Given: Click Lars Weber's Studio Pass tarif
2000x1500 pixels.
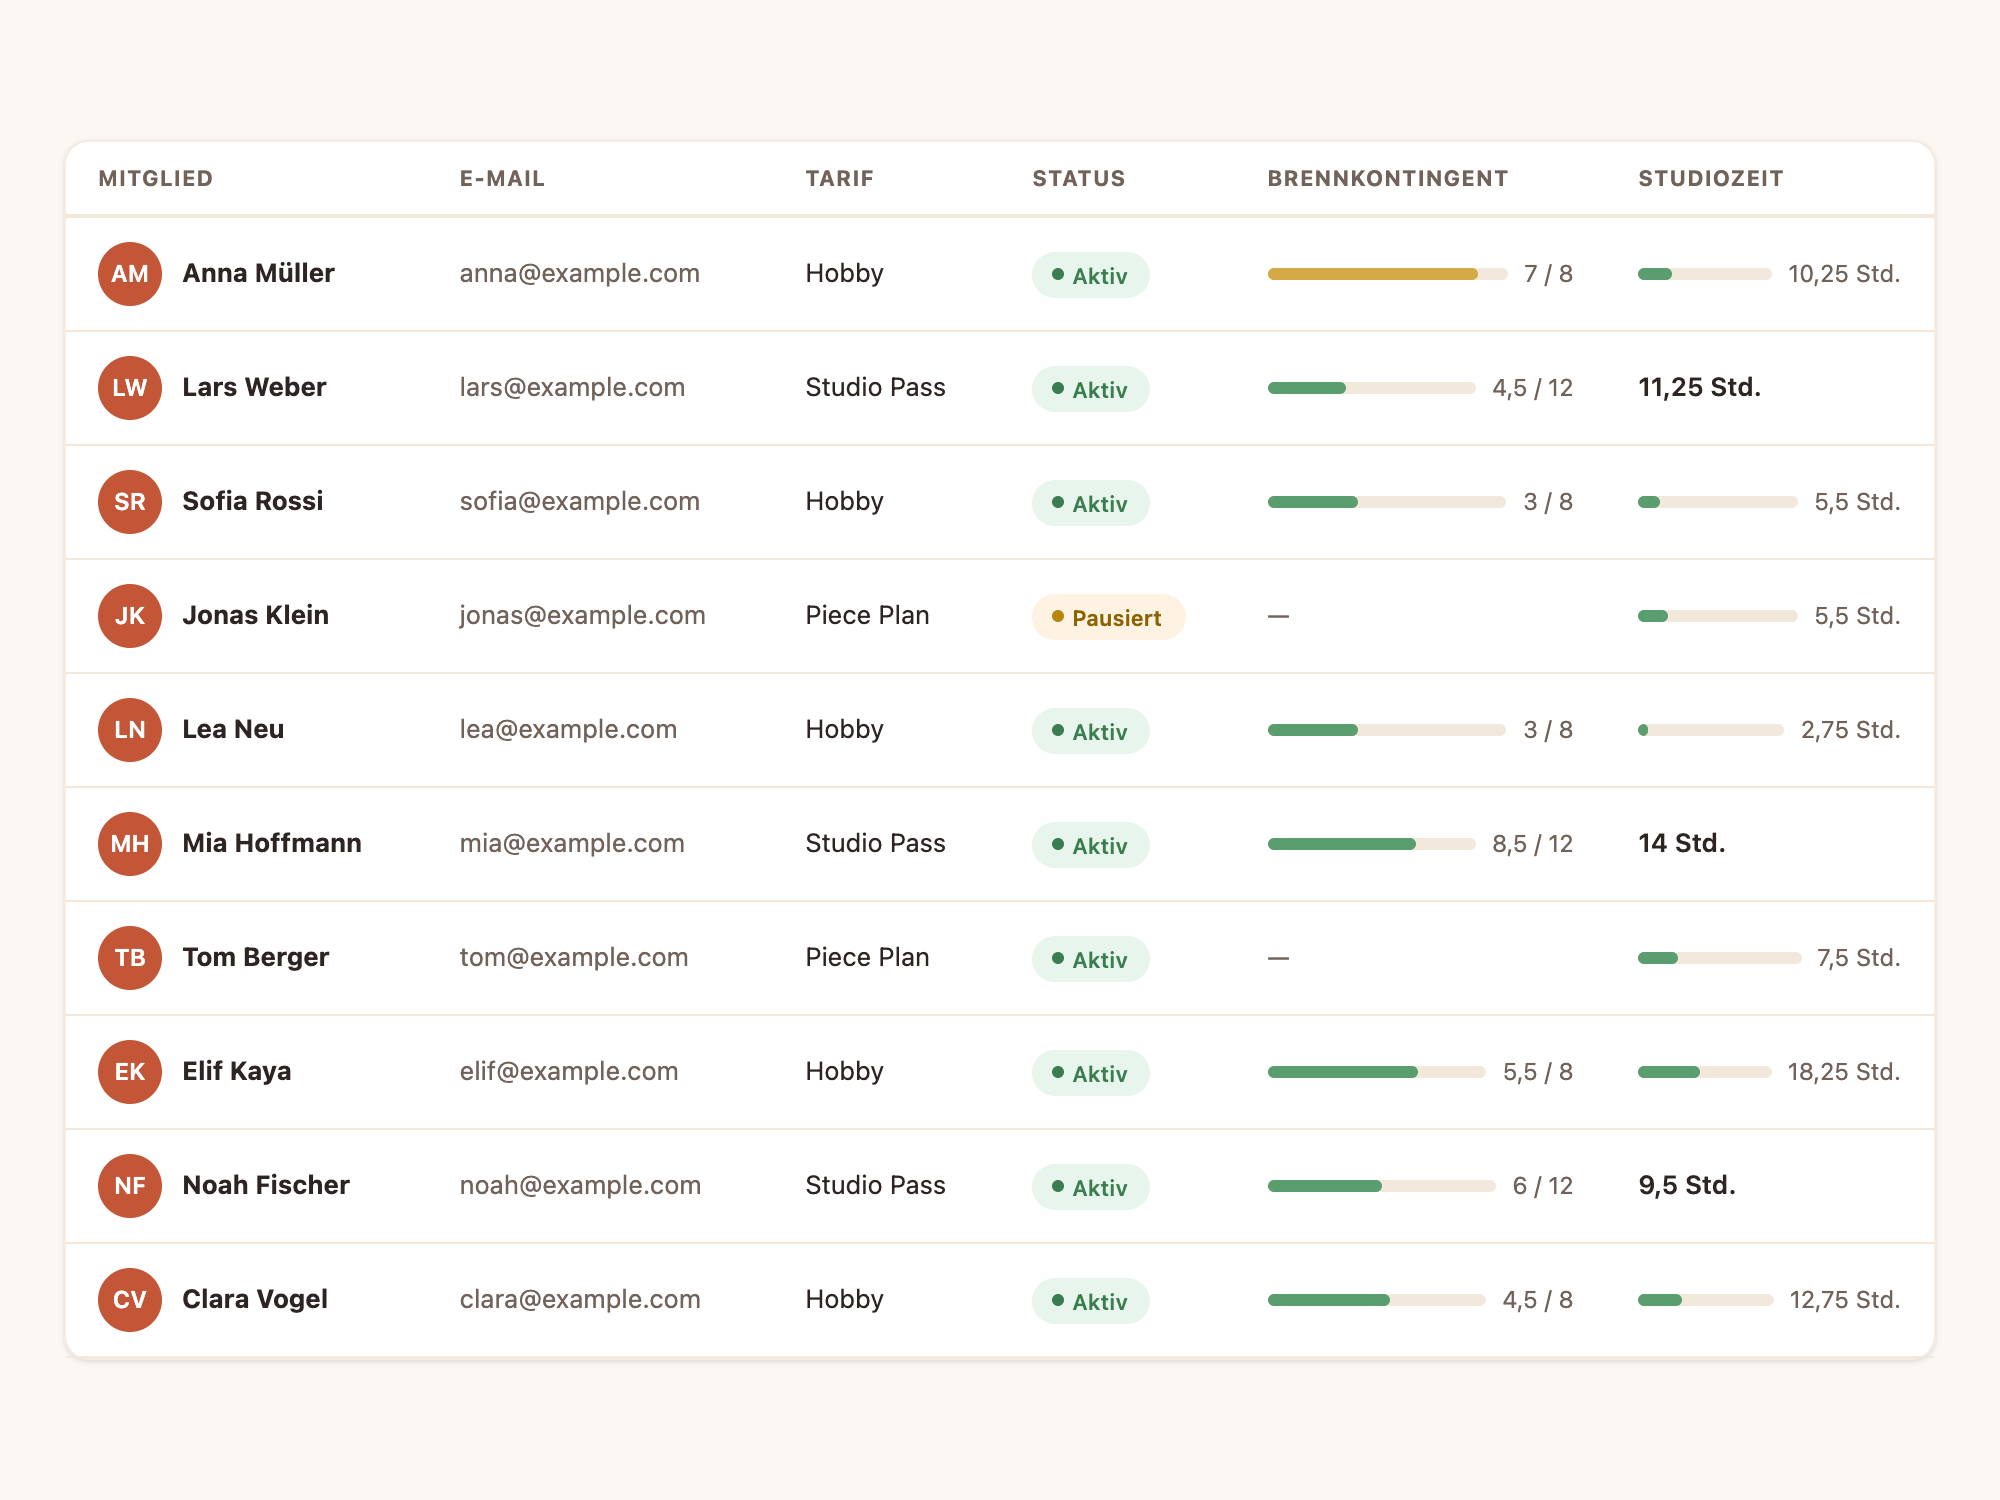Looking at the screenshot, I should pos(875,388).
